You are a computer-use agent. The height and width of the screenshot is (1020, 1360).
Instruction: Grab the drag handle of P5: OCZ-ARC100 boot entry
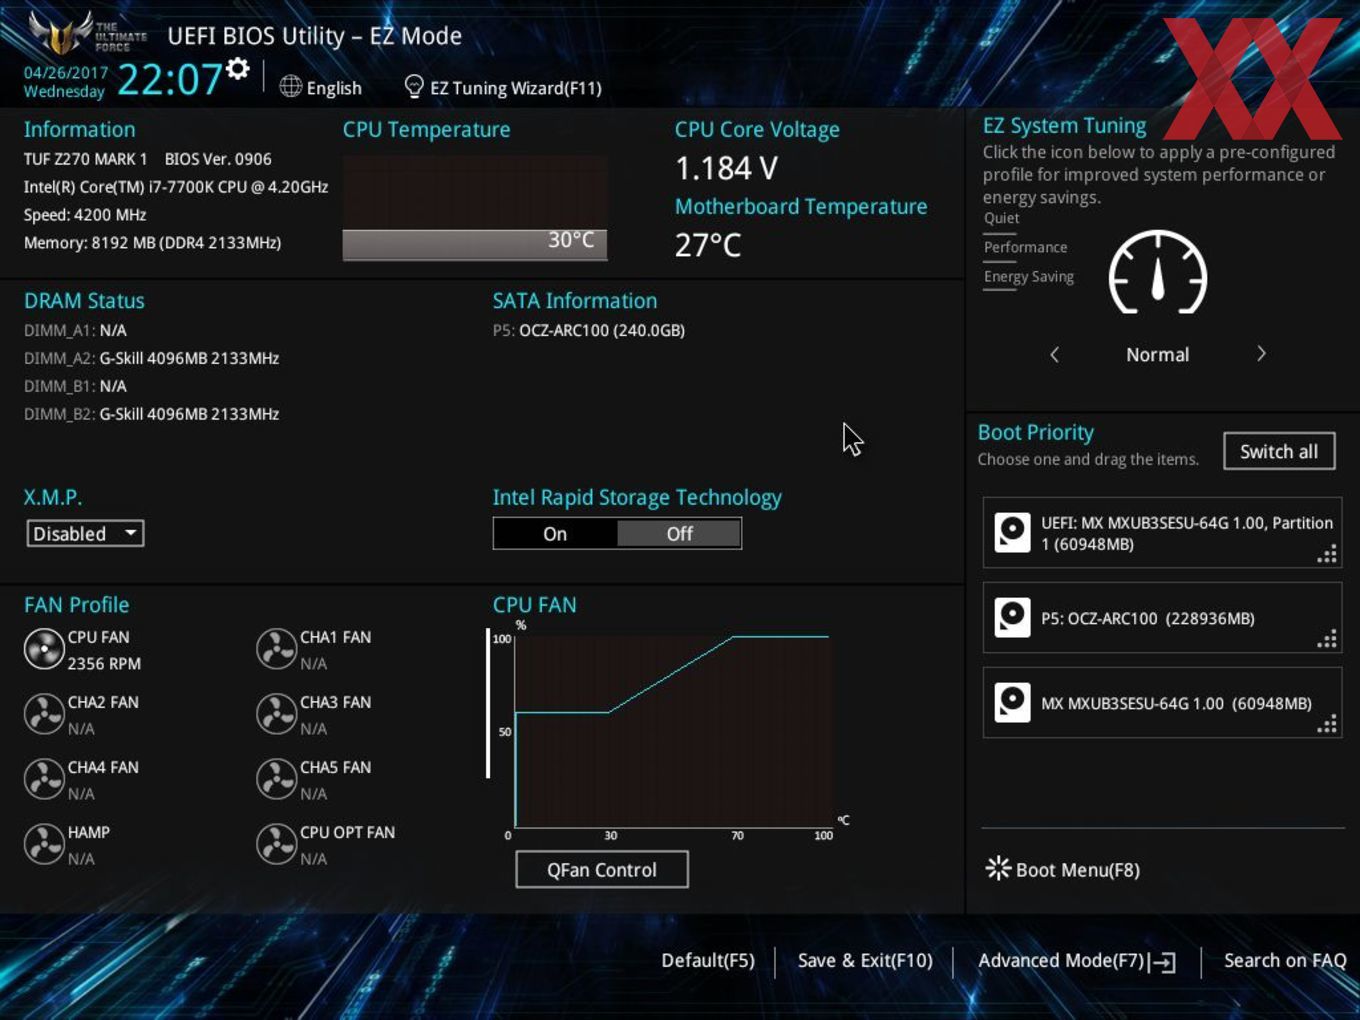1327,639
